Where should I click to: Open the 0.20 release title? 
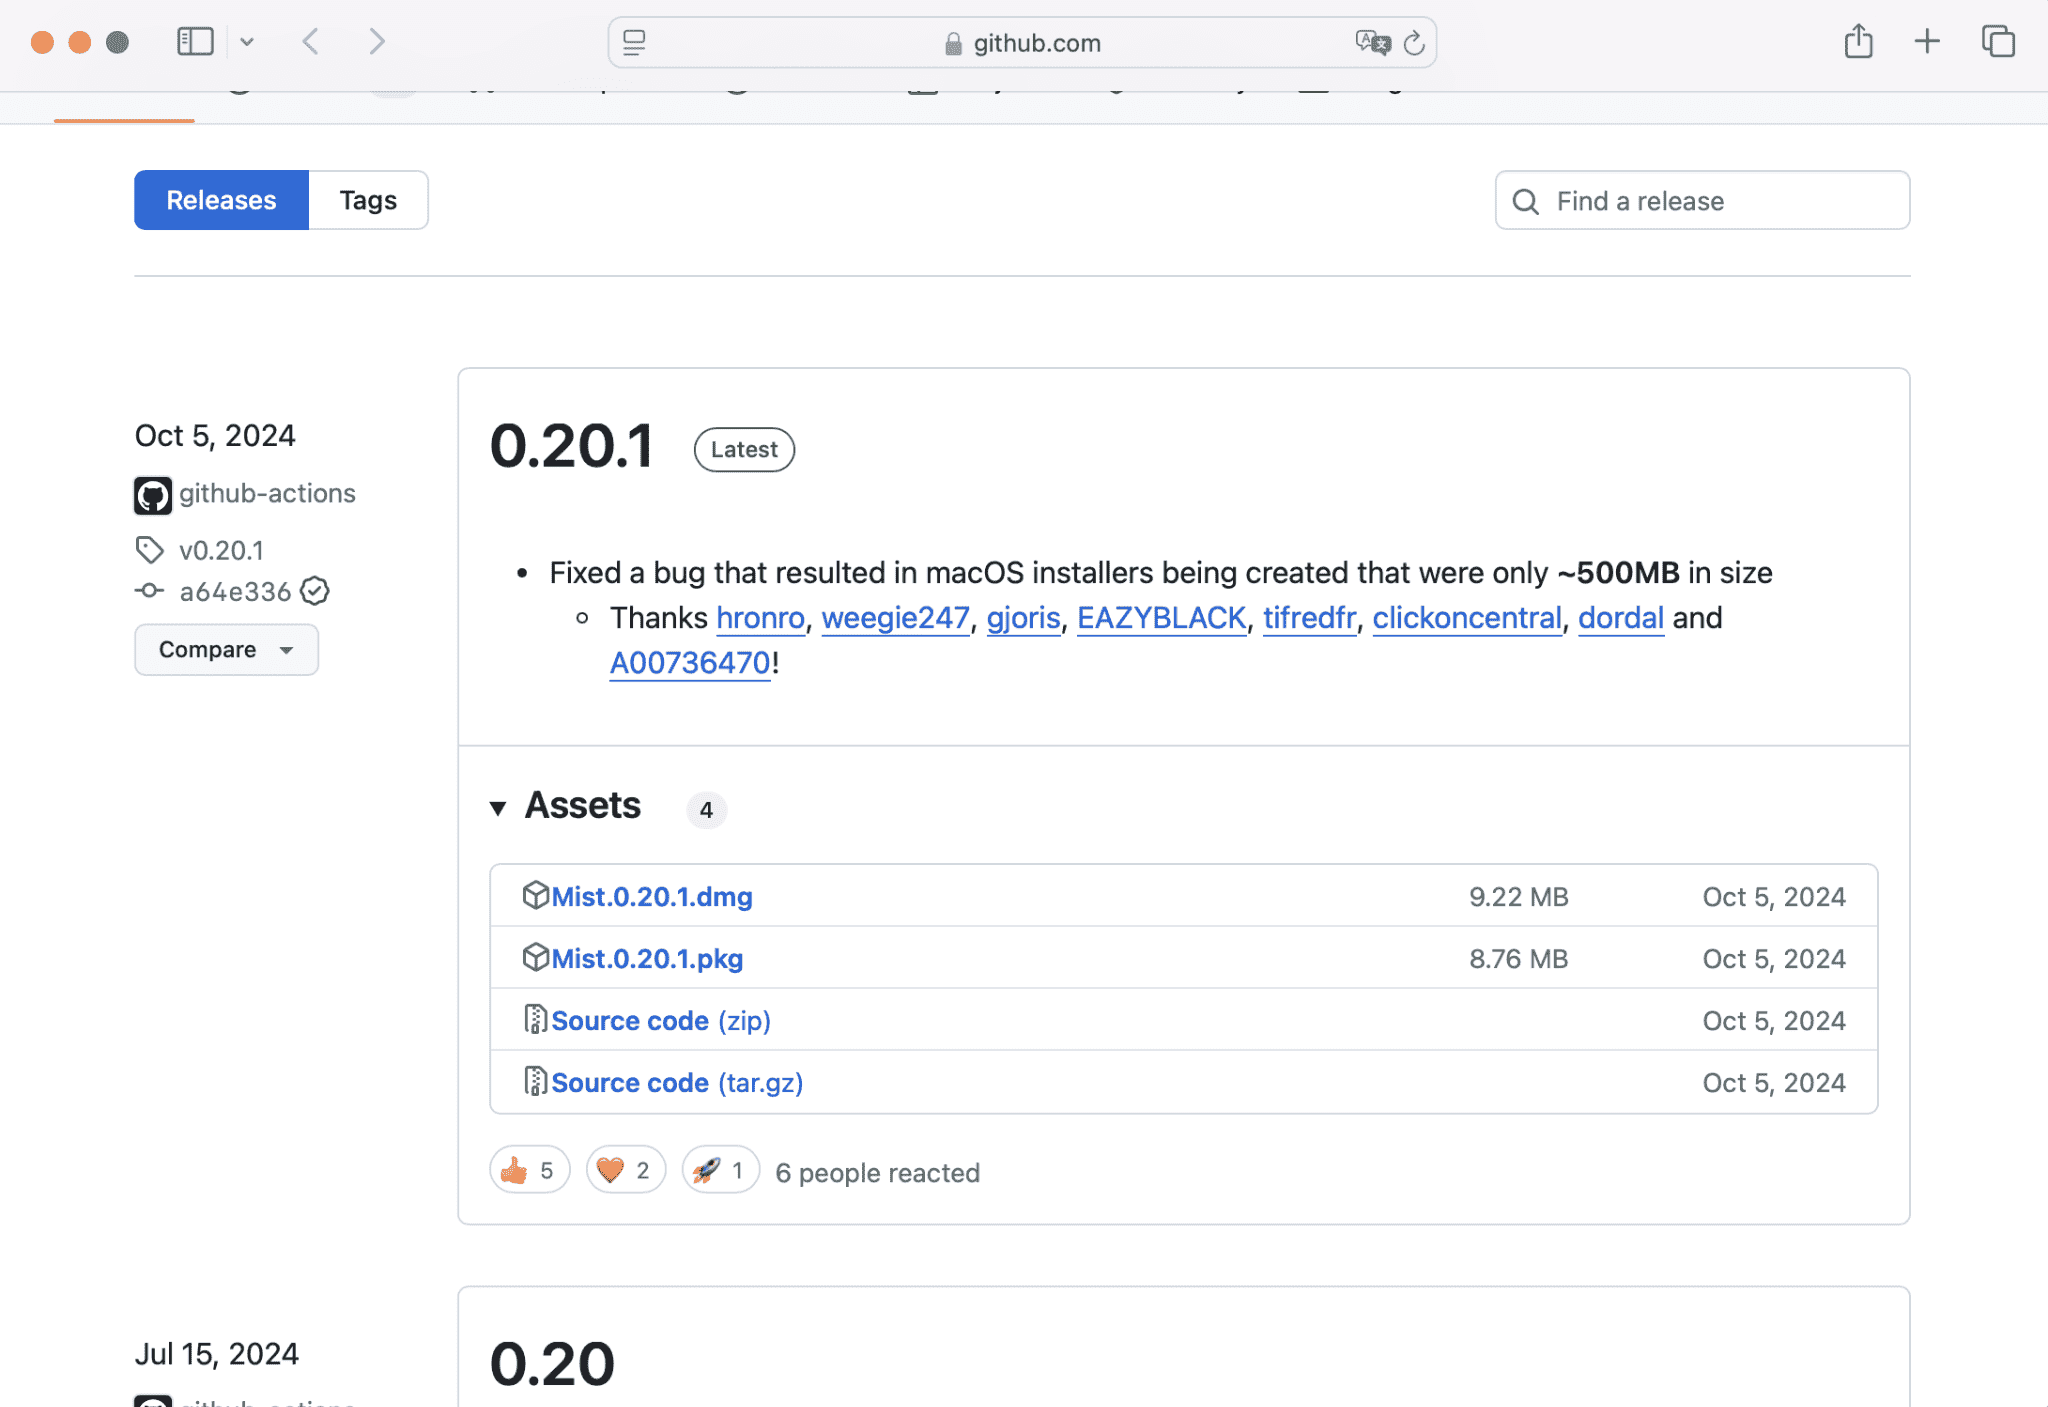[x=552, y=1364]
